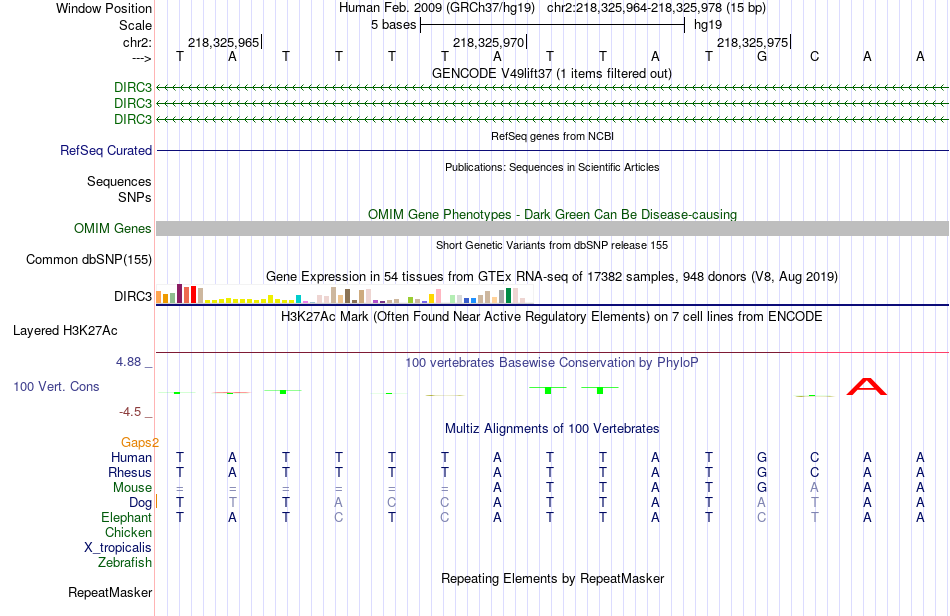Open H3K27Ac Mark ENCODE track title
This screenshot has height=616, width=950.
pyautogui.click(x=552, y=317)
